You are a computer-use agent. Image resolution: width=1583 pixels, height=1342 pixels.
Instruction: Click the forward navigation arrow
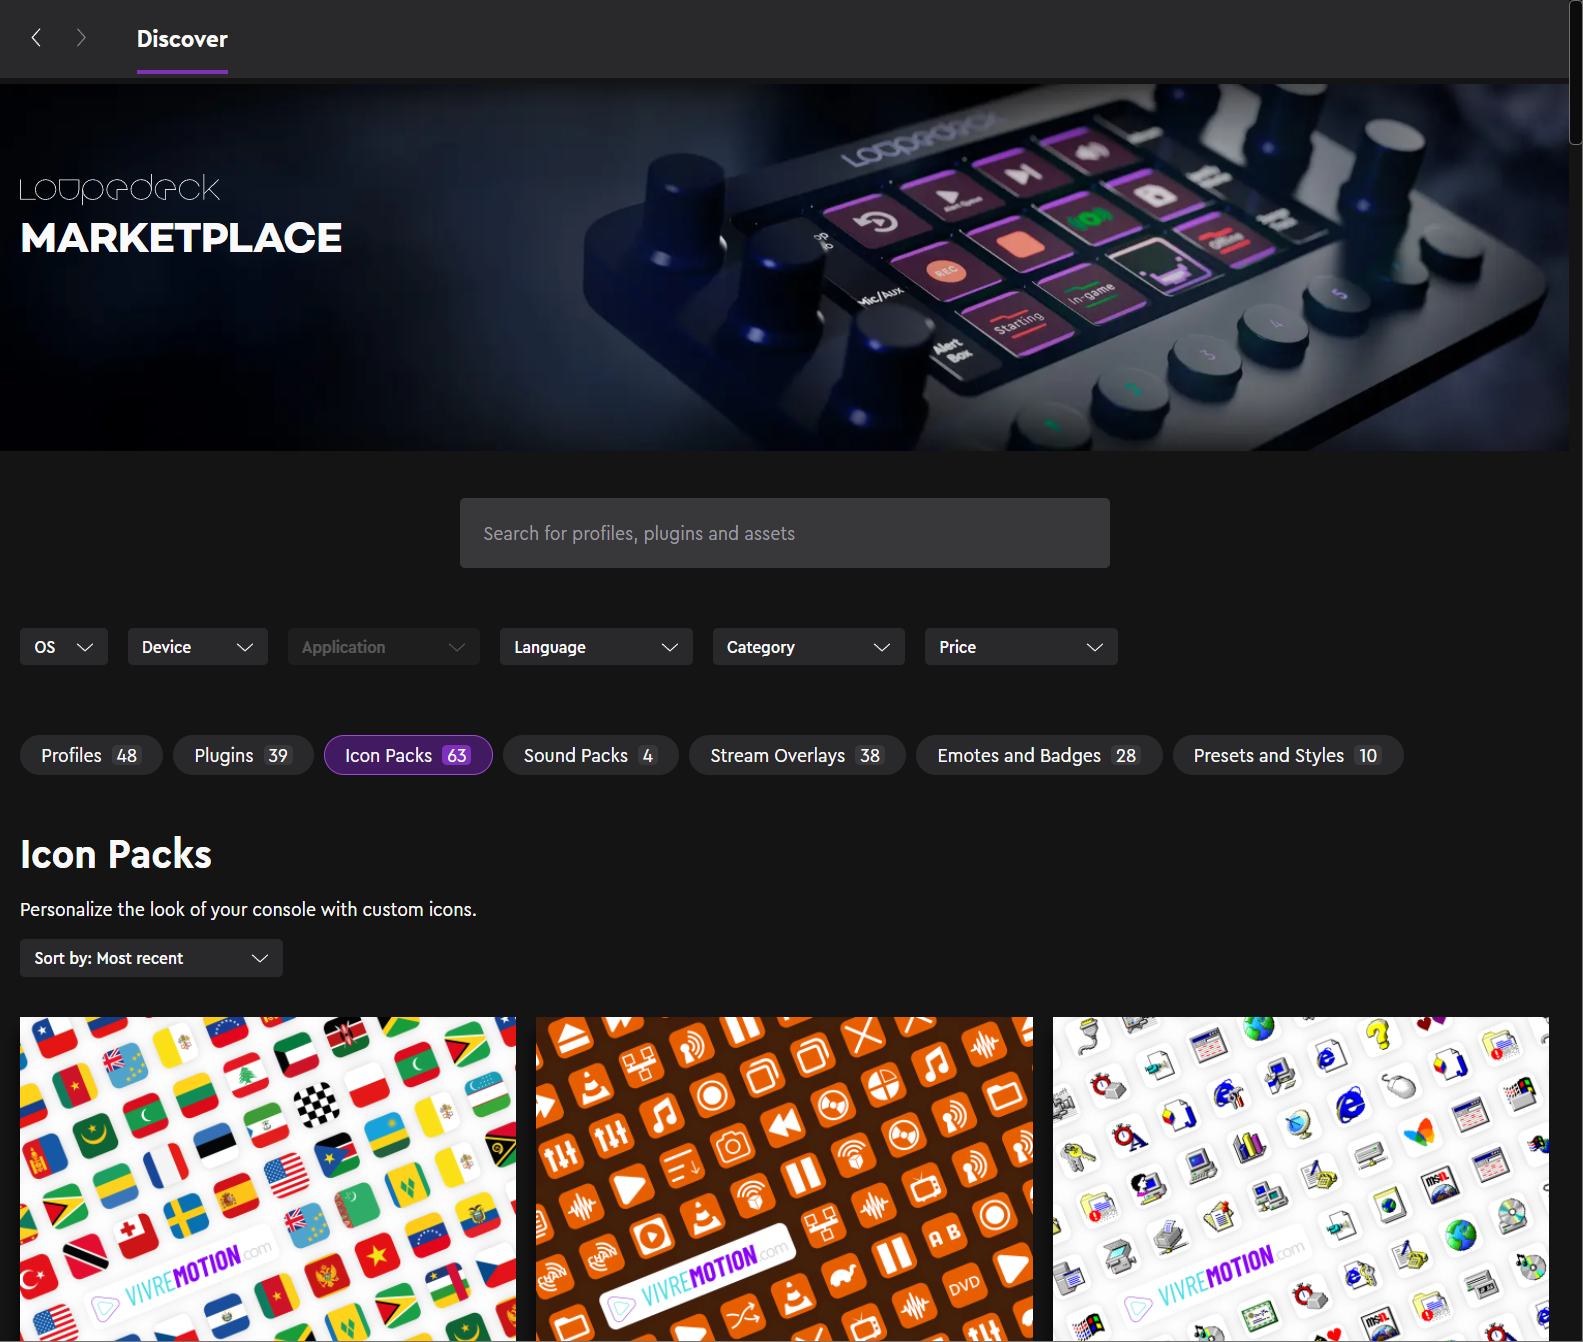click(81, 38)
